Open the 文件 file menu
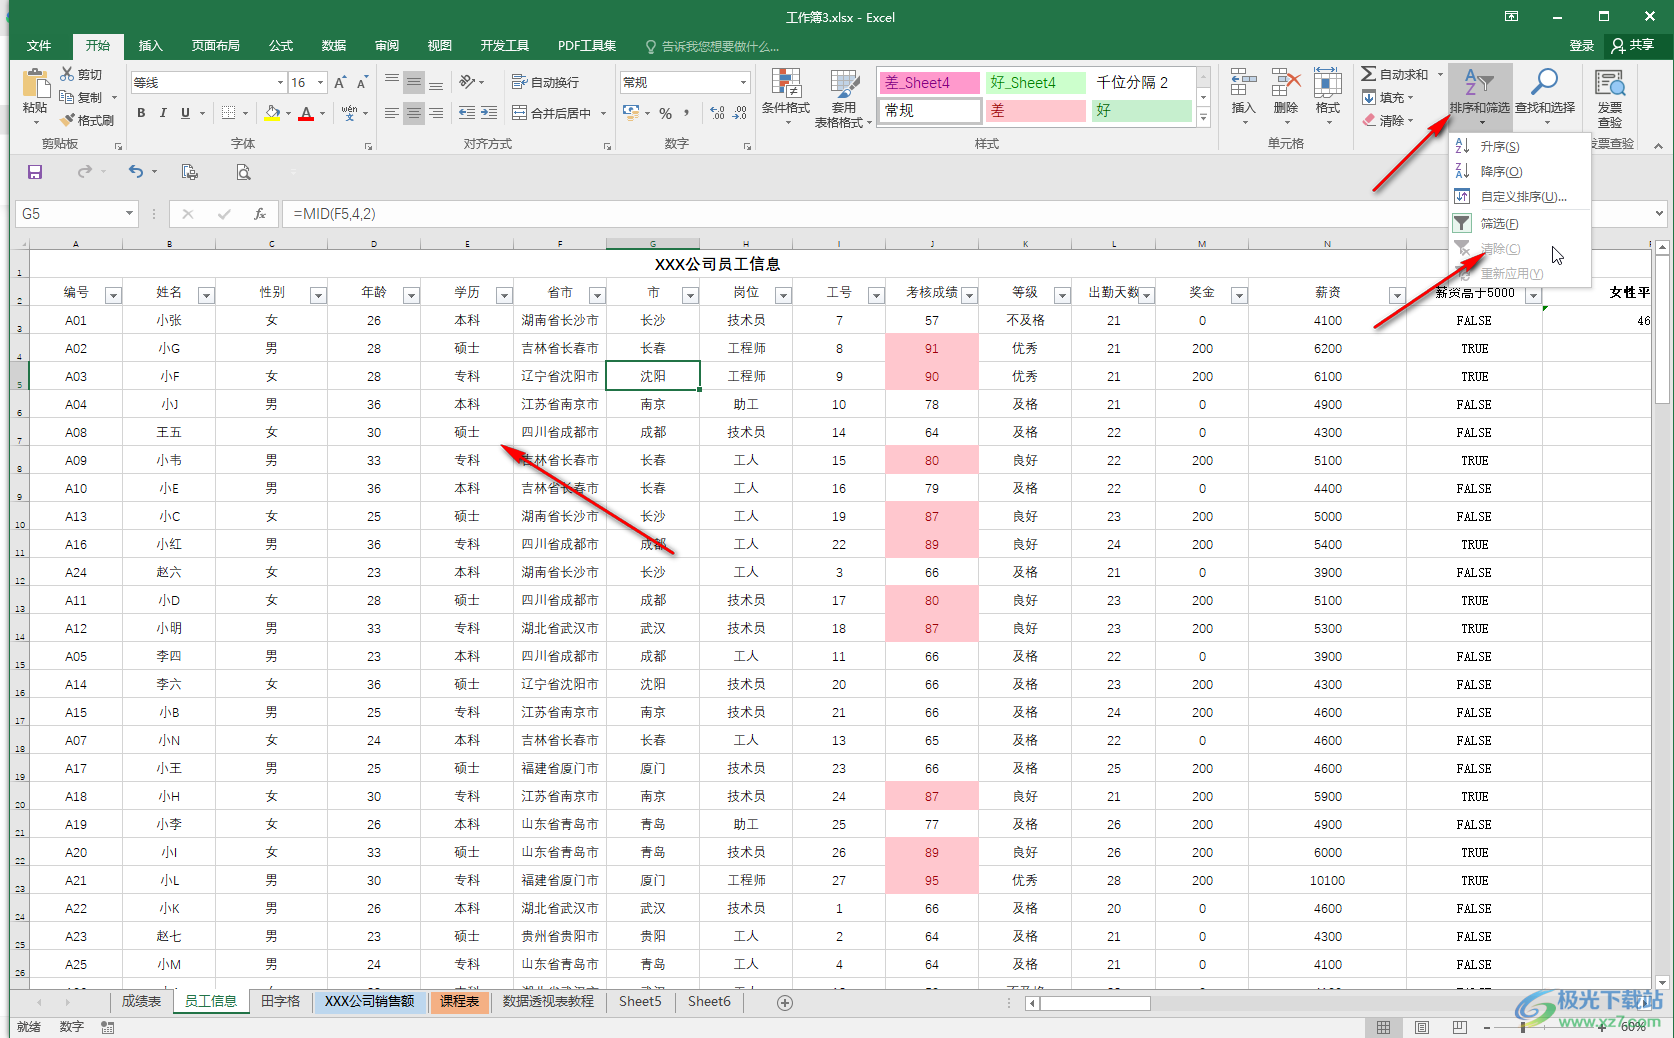The width and height of the screenshot is (1674, 1038). 39,46
